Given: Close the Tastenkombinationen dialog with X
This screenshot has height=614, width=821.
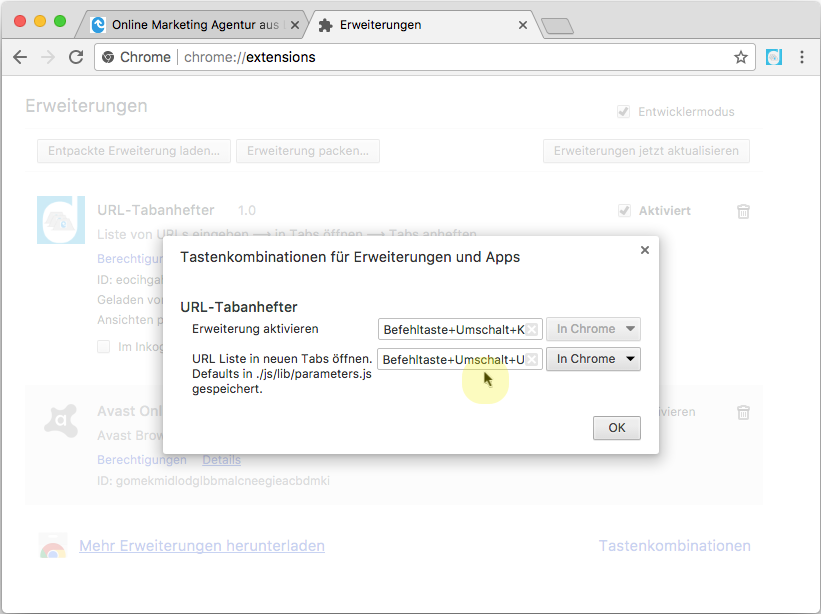Looking at the screenshot, I should click(x=644, y=250).
